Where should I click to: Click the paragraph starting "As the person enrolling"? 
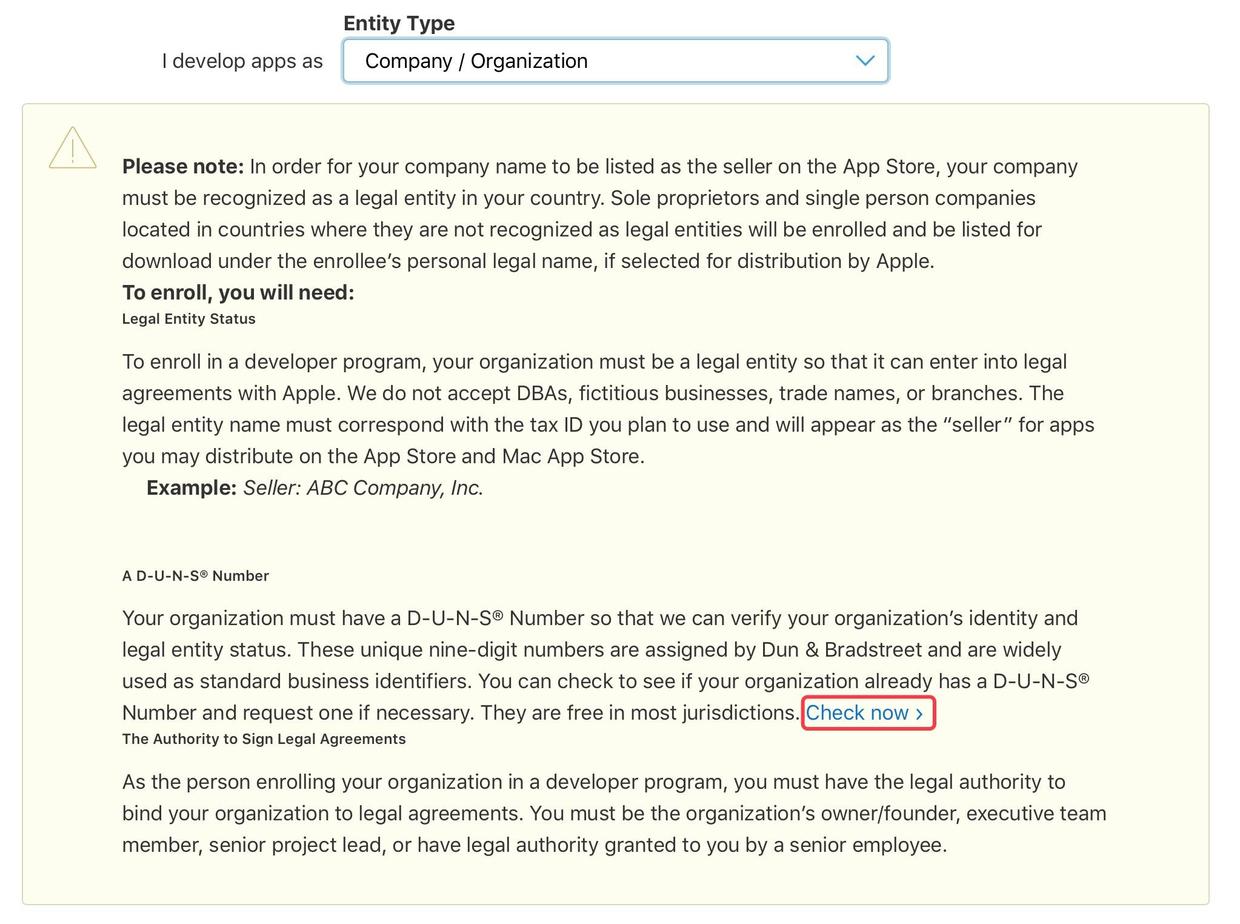(x=614, y=813)
